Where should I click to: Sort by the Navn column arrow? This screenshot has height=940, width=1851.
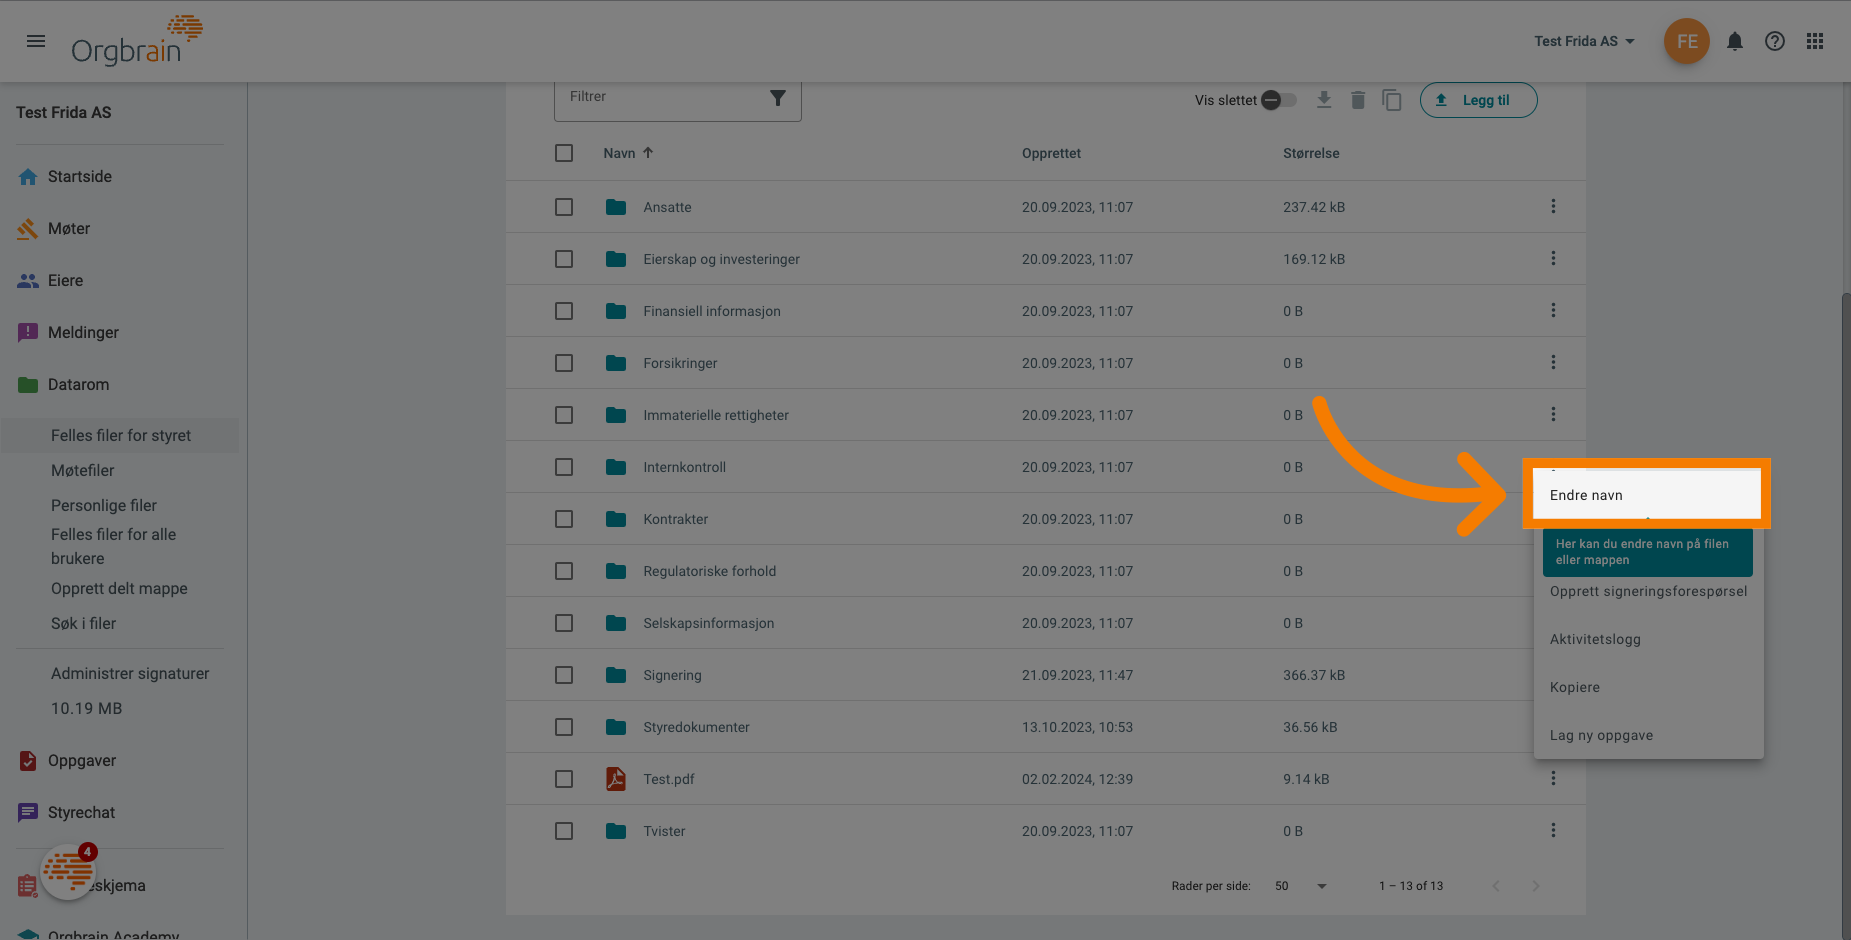point(648,153)
